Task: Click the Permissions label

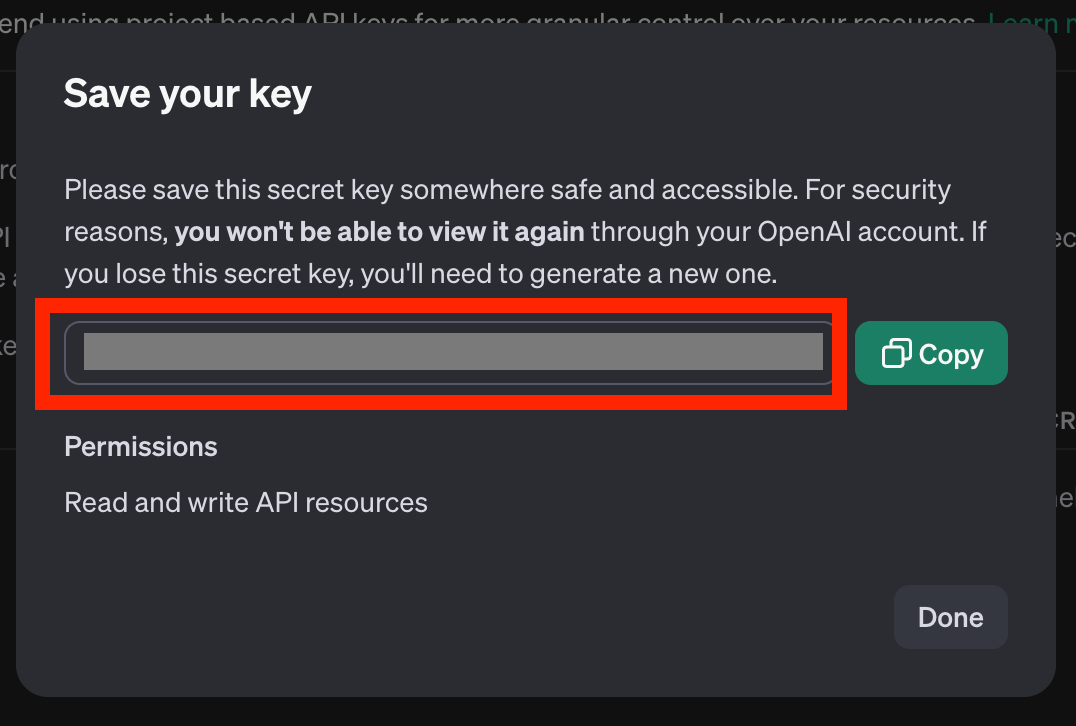Action: click(141, 447)
